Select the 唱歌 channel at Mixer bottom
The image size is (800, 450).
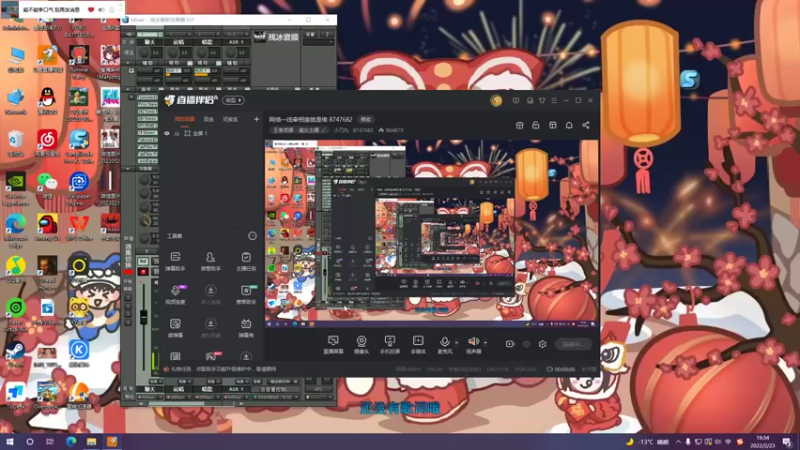[x=207, y=389]
